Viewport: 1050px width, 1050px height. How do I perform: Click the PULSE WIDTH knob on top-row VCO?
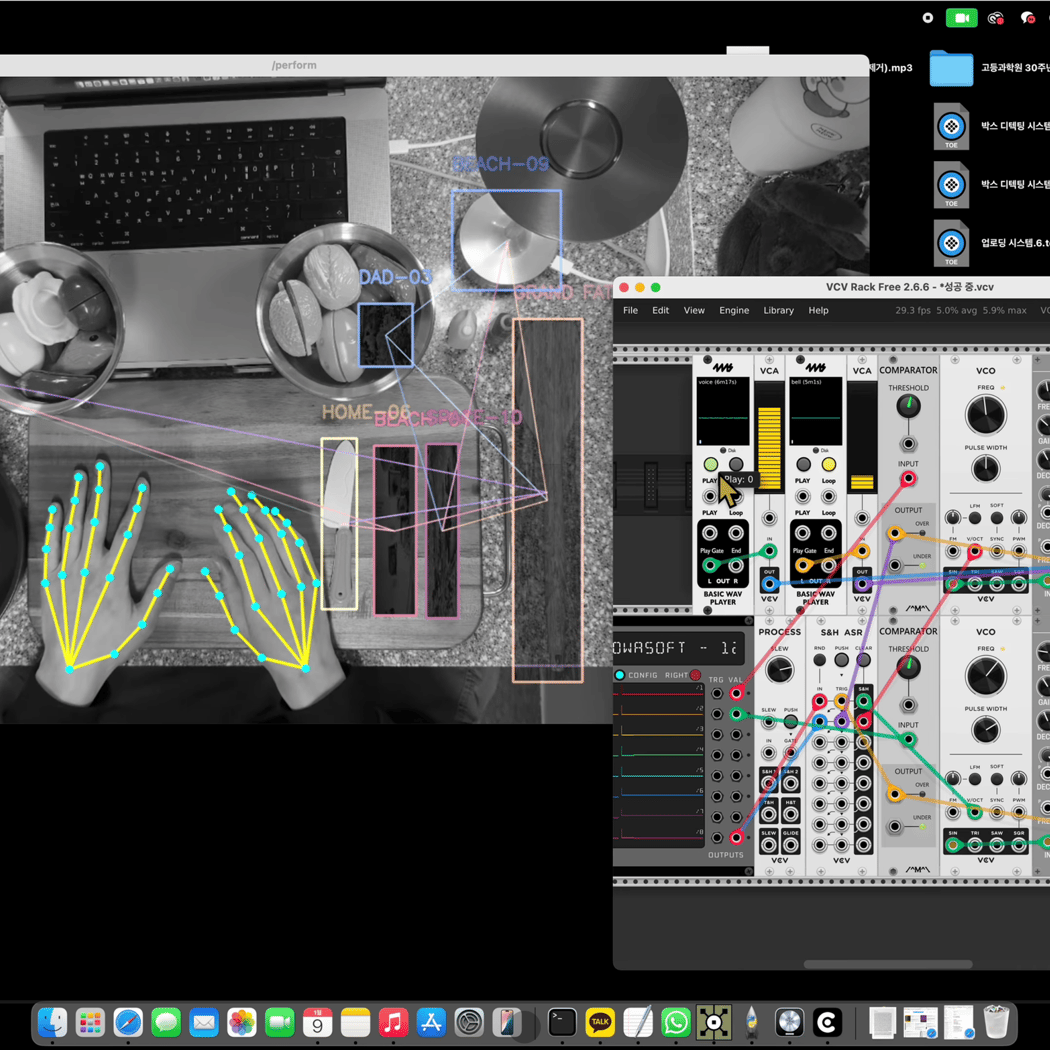[x=985, y=469]
